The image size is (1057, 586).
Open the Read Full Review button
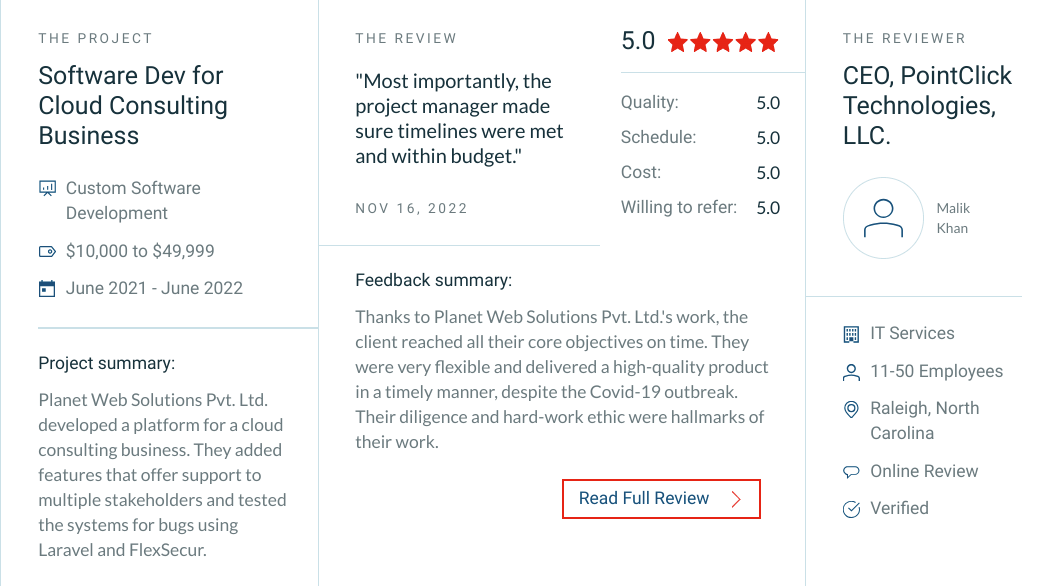point(661,499)
